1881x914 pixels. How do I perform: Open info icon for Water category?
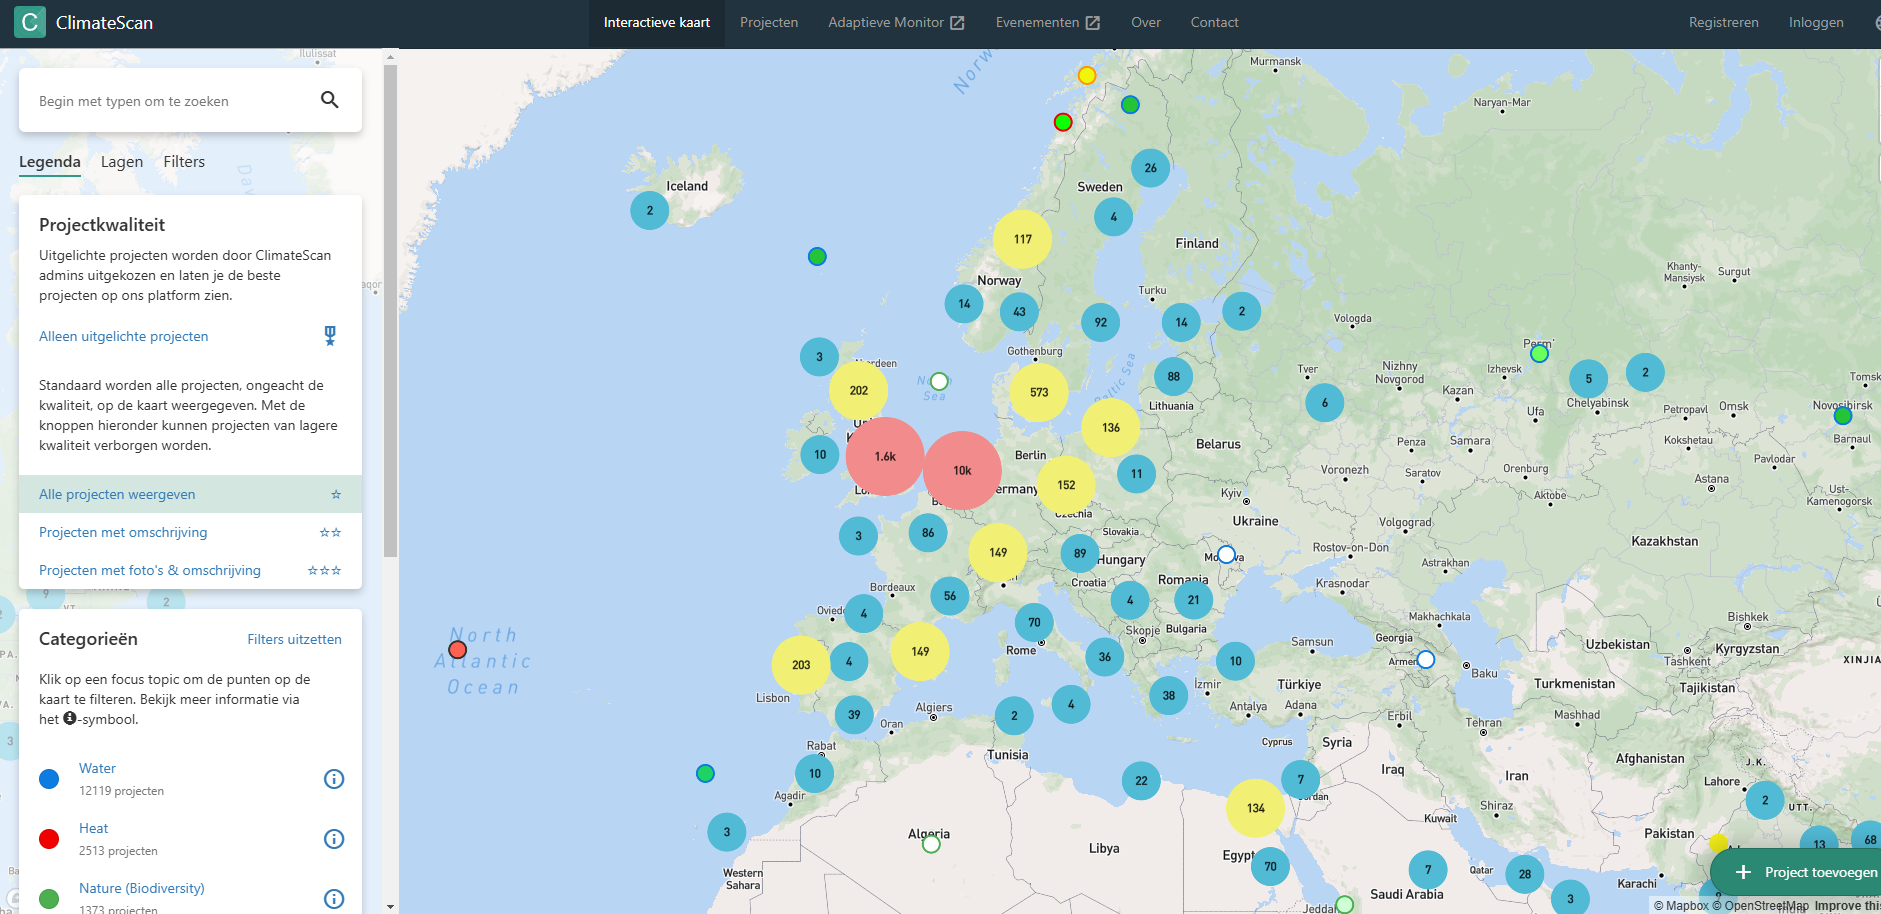tap(334, 779)
